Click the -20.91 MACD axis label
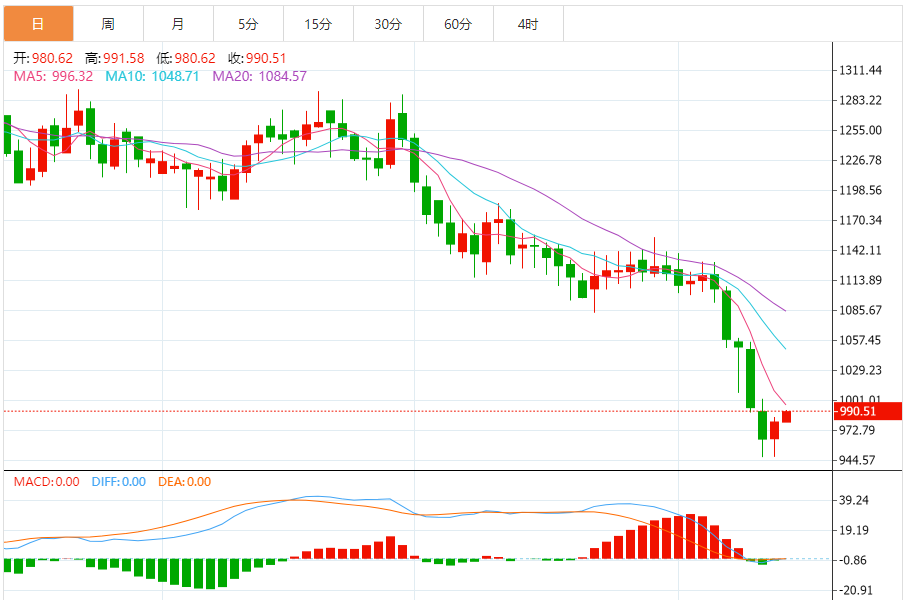Screen dimensions: 911x600 pyautogui.click(x=855, y=590)
